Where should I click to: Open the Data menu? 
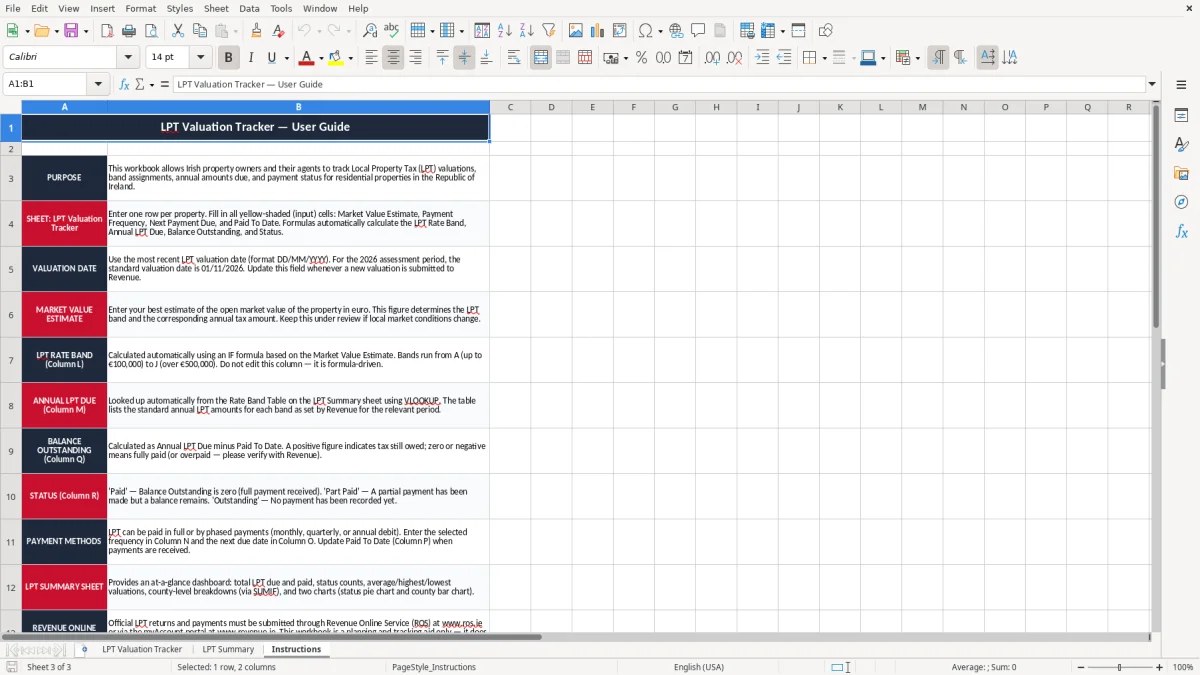249,8
